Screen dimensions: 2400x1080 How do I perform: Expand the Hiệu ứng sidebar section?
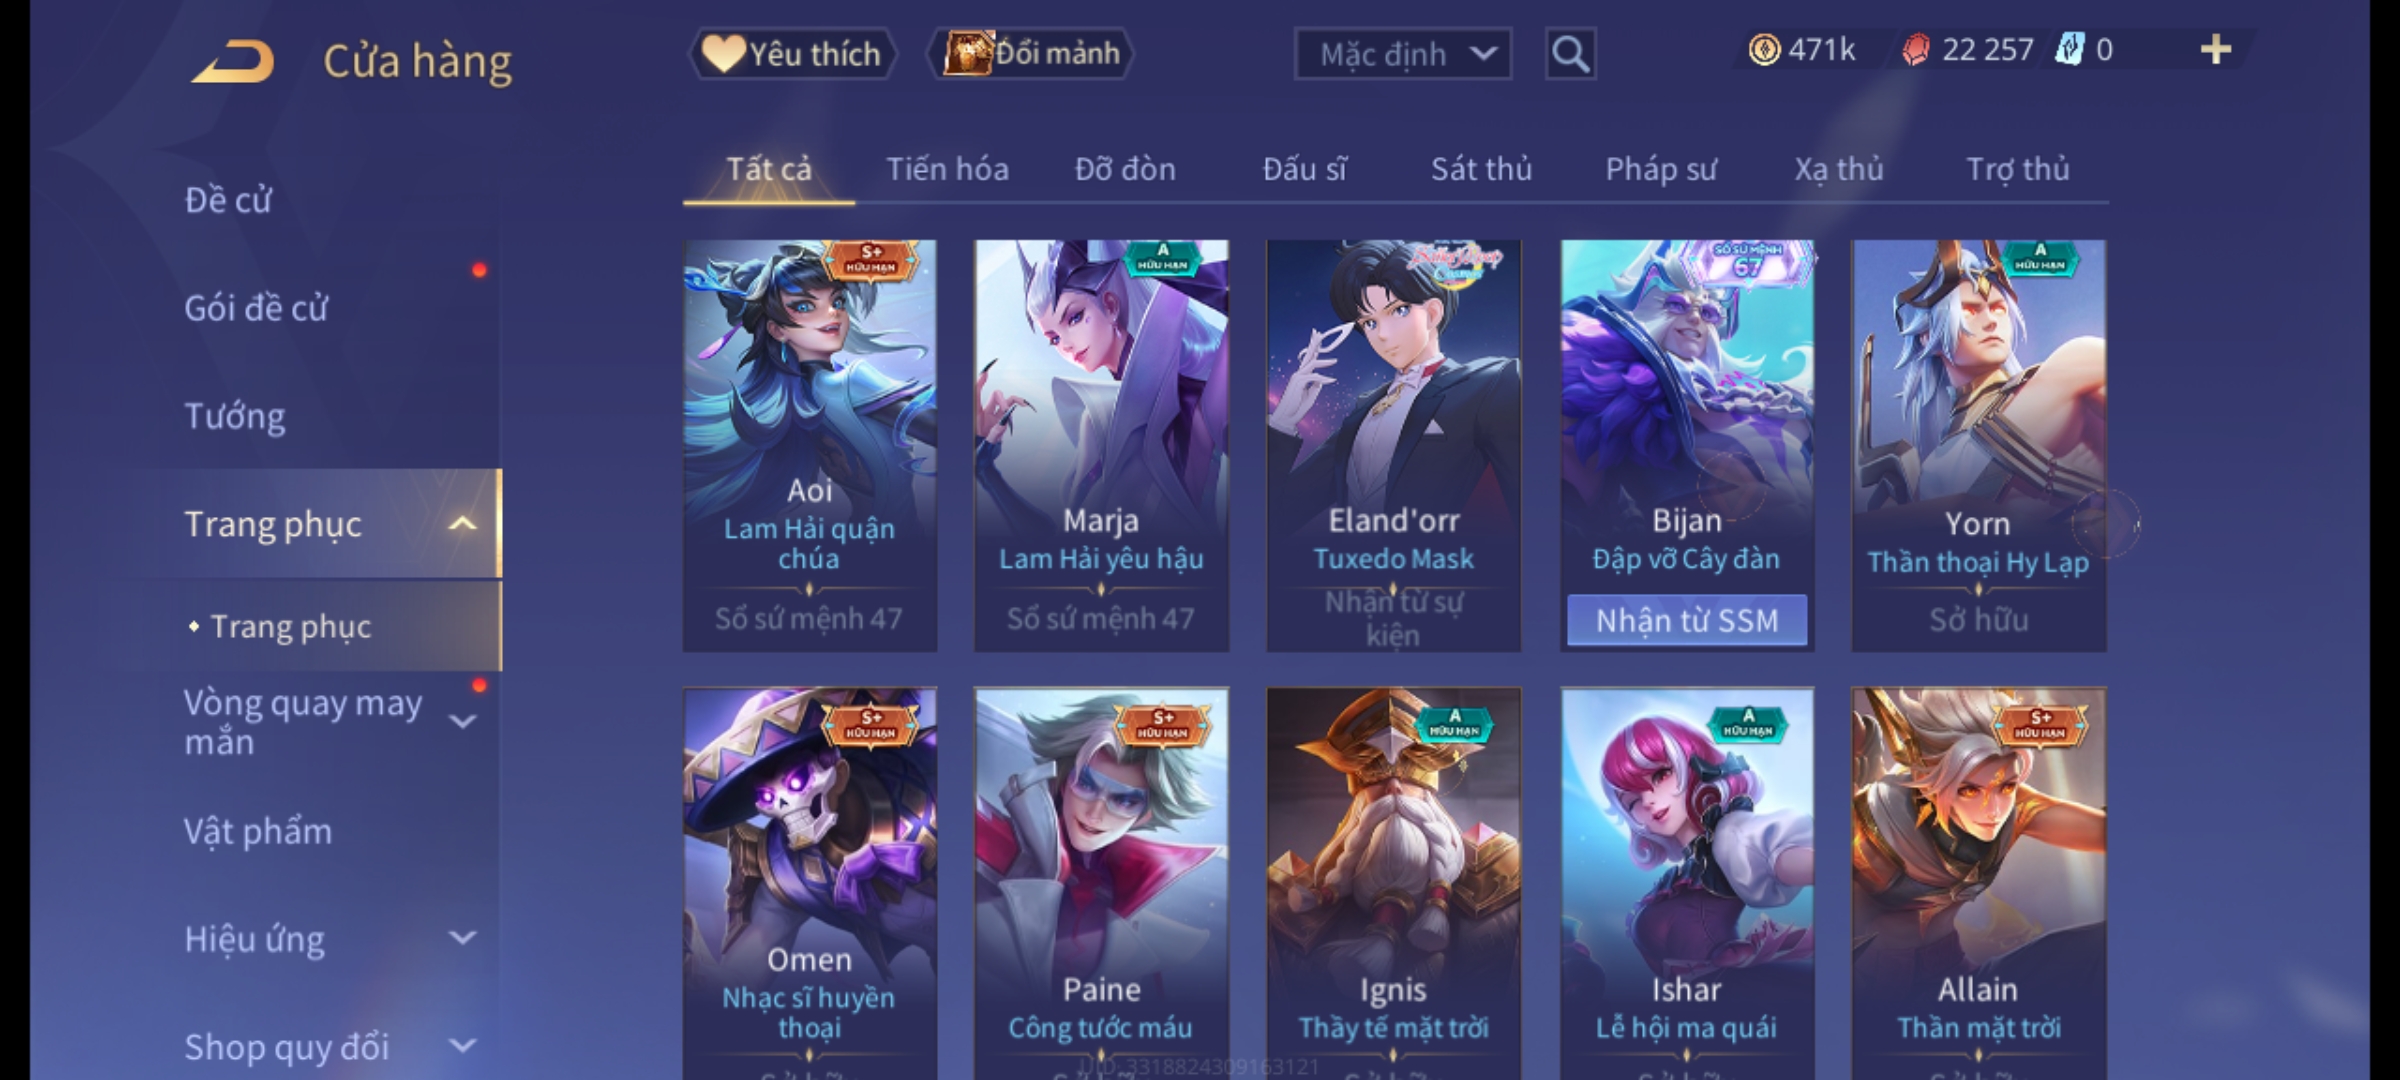461,938
